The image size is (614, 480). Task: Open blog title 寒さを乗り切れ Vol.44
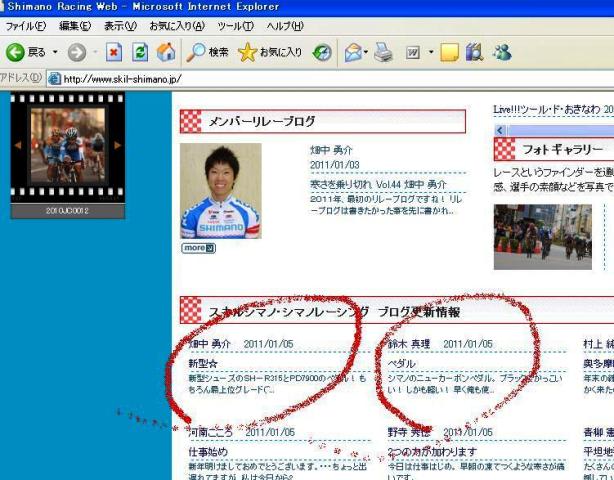(x=378, y=184)
